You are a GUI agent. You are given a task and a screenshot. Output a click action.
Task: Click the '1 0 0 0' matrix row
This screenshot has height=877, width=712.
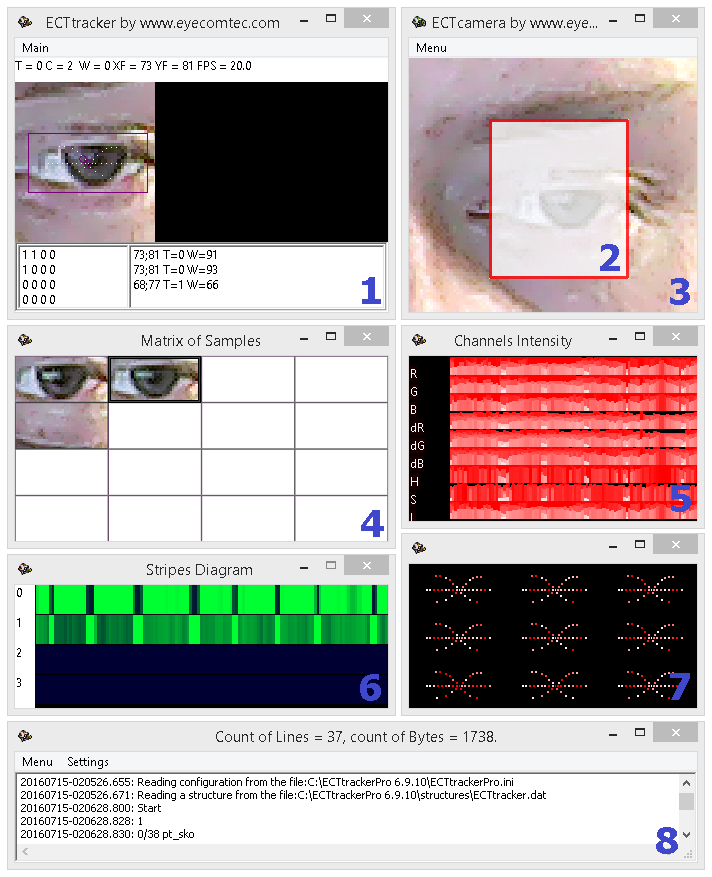point(39,270)
